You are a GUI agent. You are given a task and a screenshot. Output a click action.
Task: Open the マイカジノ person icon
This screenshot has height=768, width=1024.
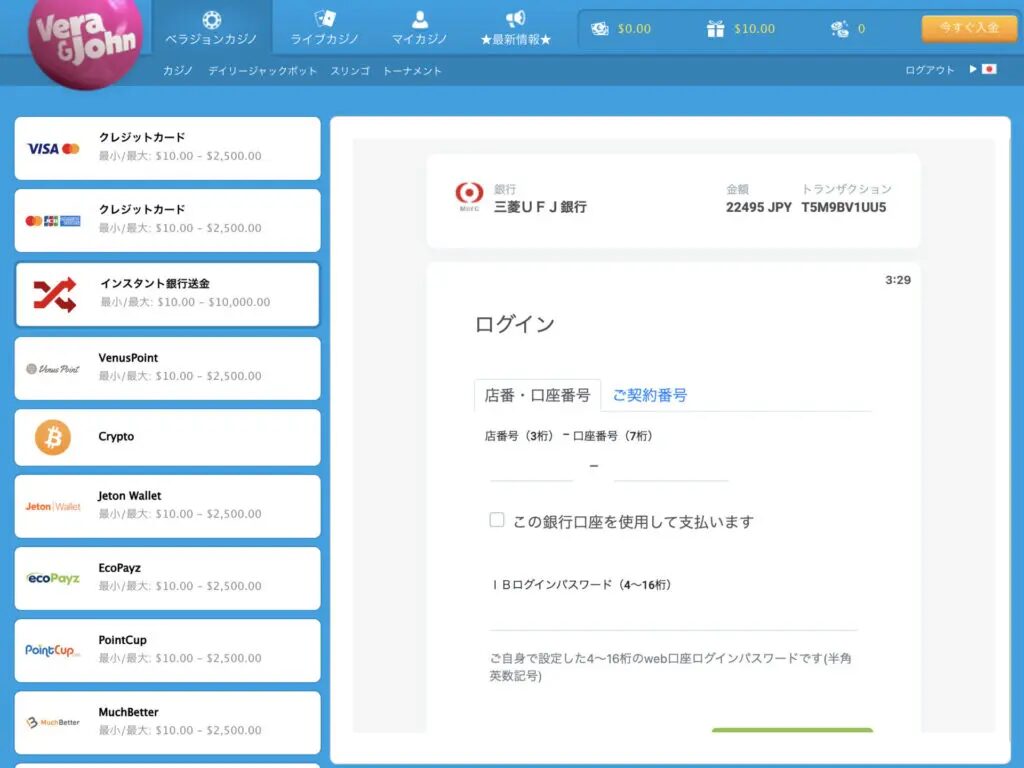pyautogui.click(x=420, y=19)
